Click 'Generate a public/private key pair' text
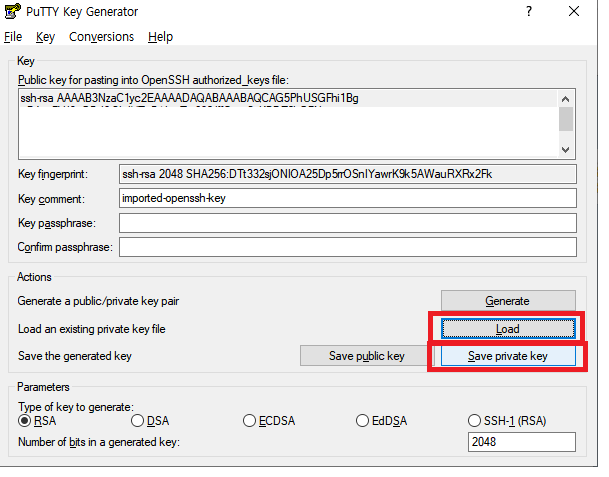The width and height of the screenshot is (609, 477). [x=98, y=301]
